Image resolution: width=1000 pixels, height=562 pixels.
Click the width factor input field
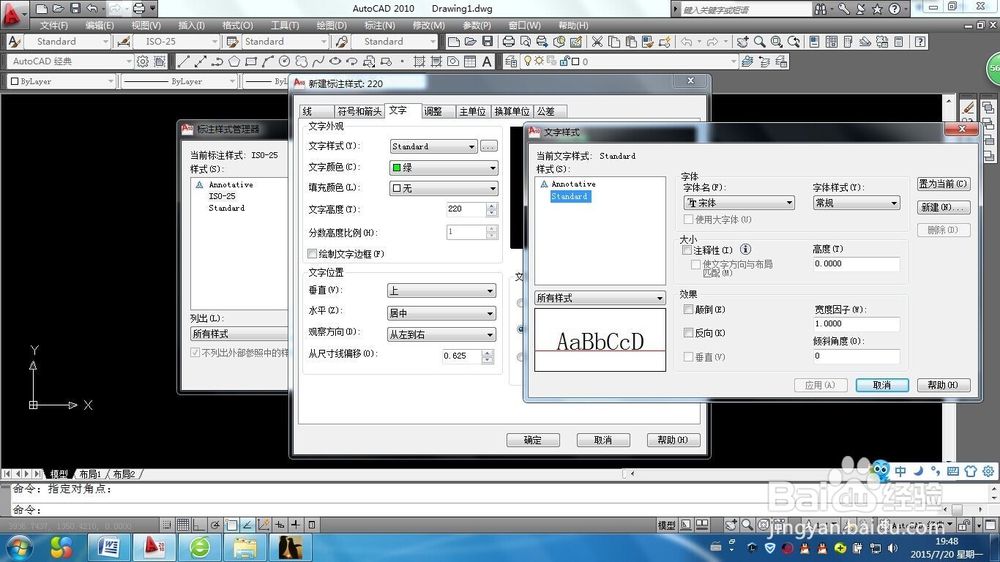click(x=856, y=324)
